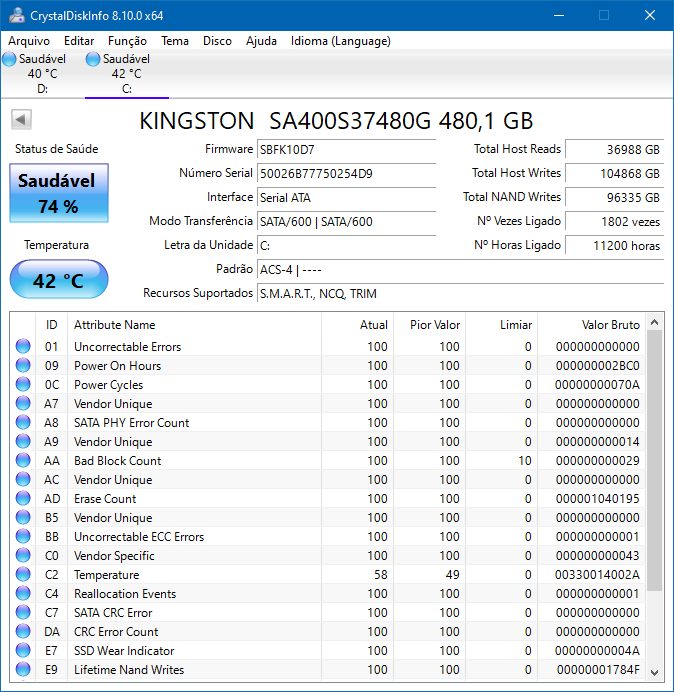Screen dimensions: 674x692
Task: Click status orb for Bad Block Count row
Action: click(x=23, y=460)
